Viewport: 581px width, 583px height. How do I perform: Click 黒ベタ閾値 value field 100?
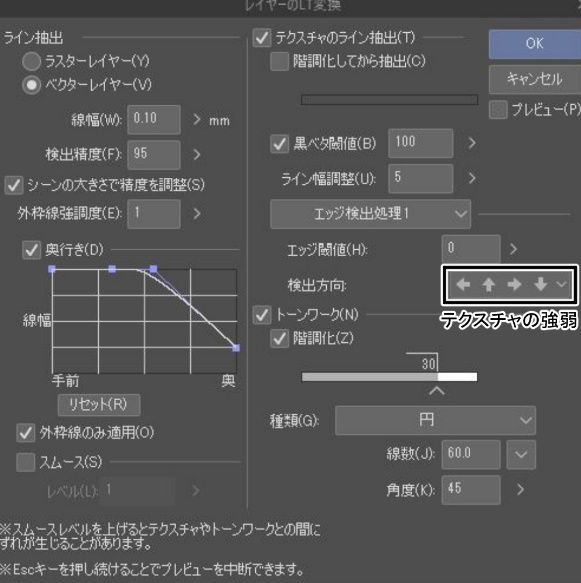click(x=421, y=143)
